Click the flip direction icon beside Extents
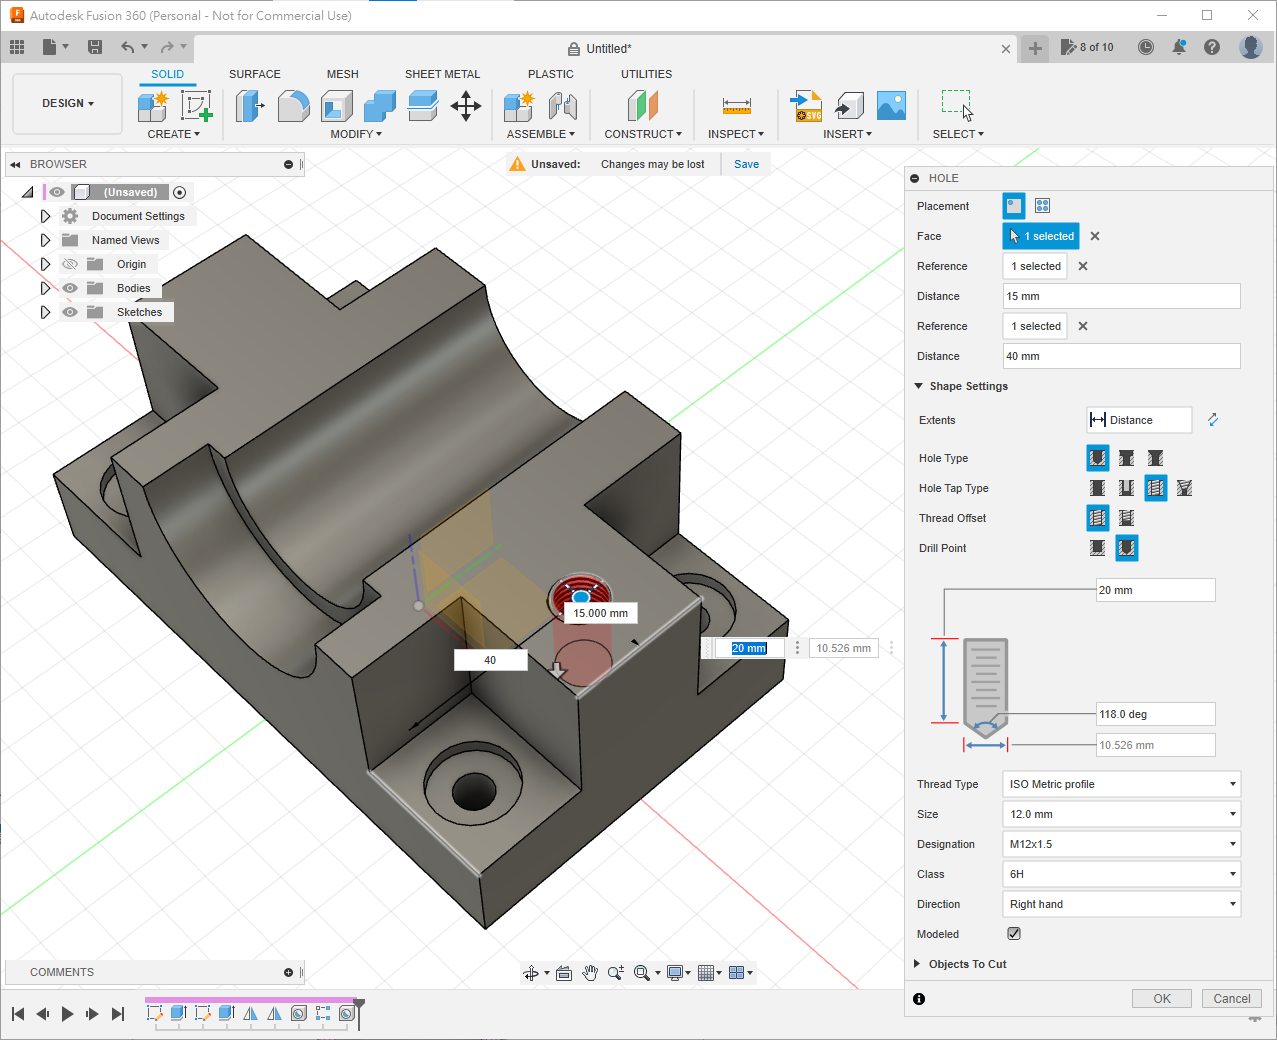Viewport: 1277px width, 1040px height. tap(1213, 420)
